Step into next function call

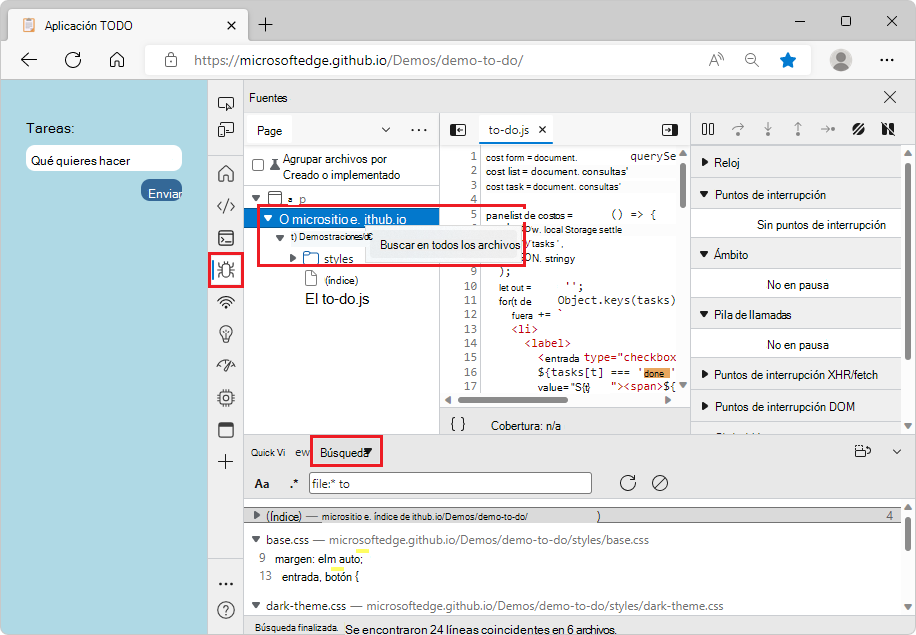point(768,129)
